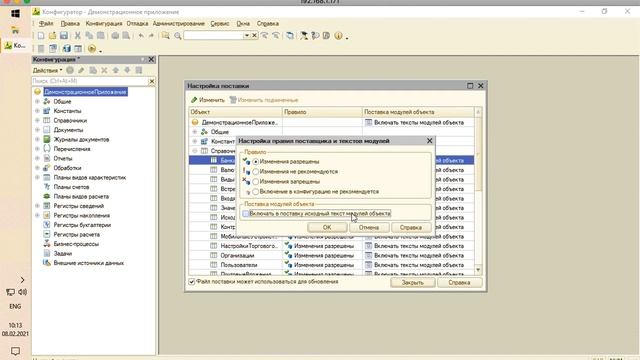Click the New document toolbar icon
The width and height of the screenshot is (640, 360).
pyautogui.click(x=41, y=36)
